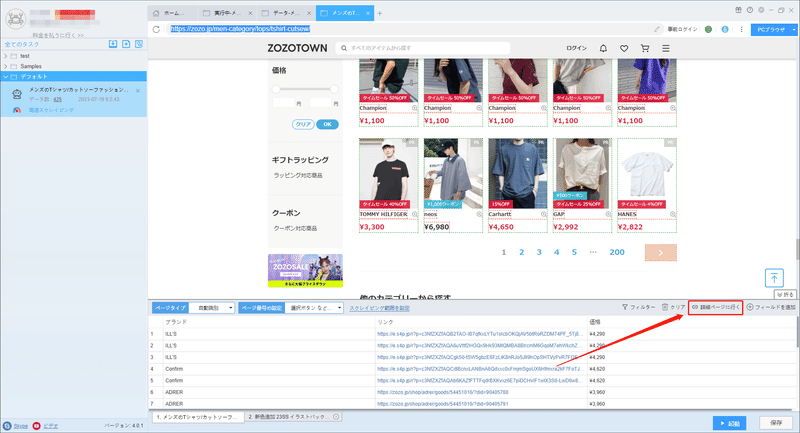
Task: Click ZOZOTOWN ログイン link
Action: [577, 48]
